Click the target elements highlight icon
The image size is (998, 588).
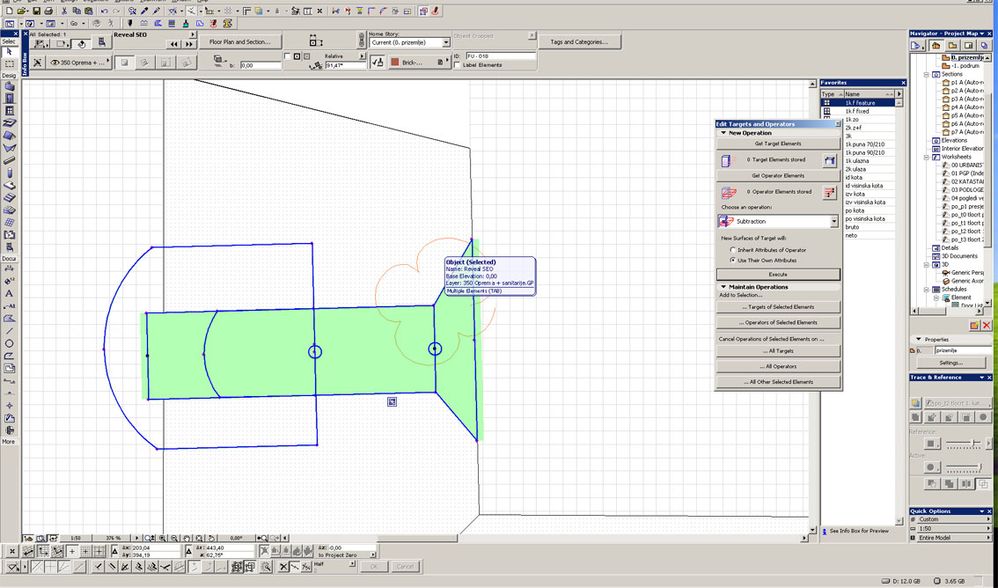coord(829,160)
